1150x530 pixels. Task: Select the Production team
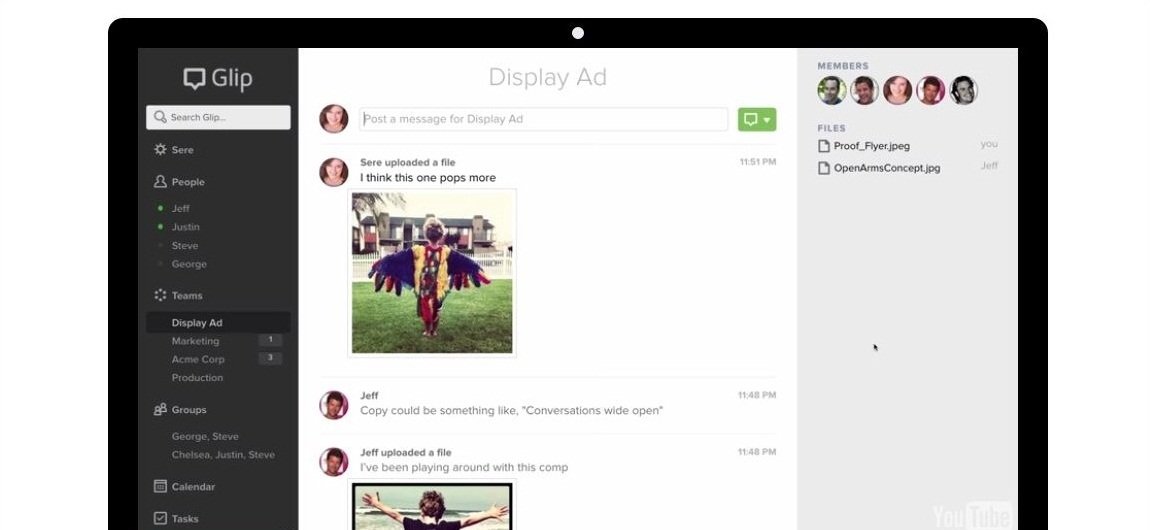click(197, 378)
